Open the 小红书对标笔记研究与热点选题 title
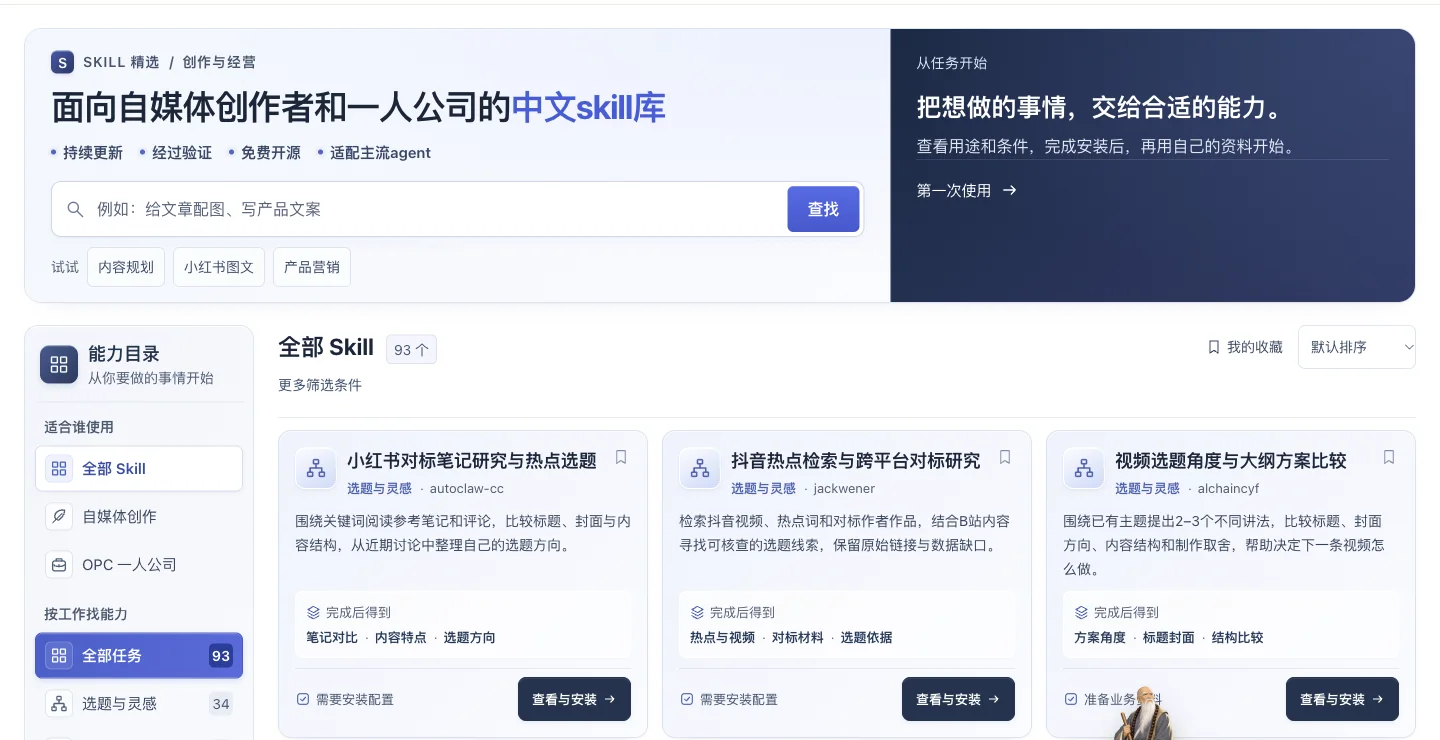Viewport: 1440px width, 740px height. click(x=472, y=460)
